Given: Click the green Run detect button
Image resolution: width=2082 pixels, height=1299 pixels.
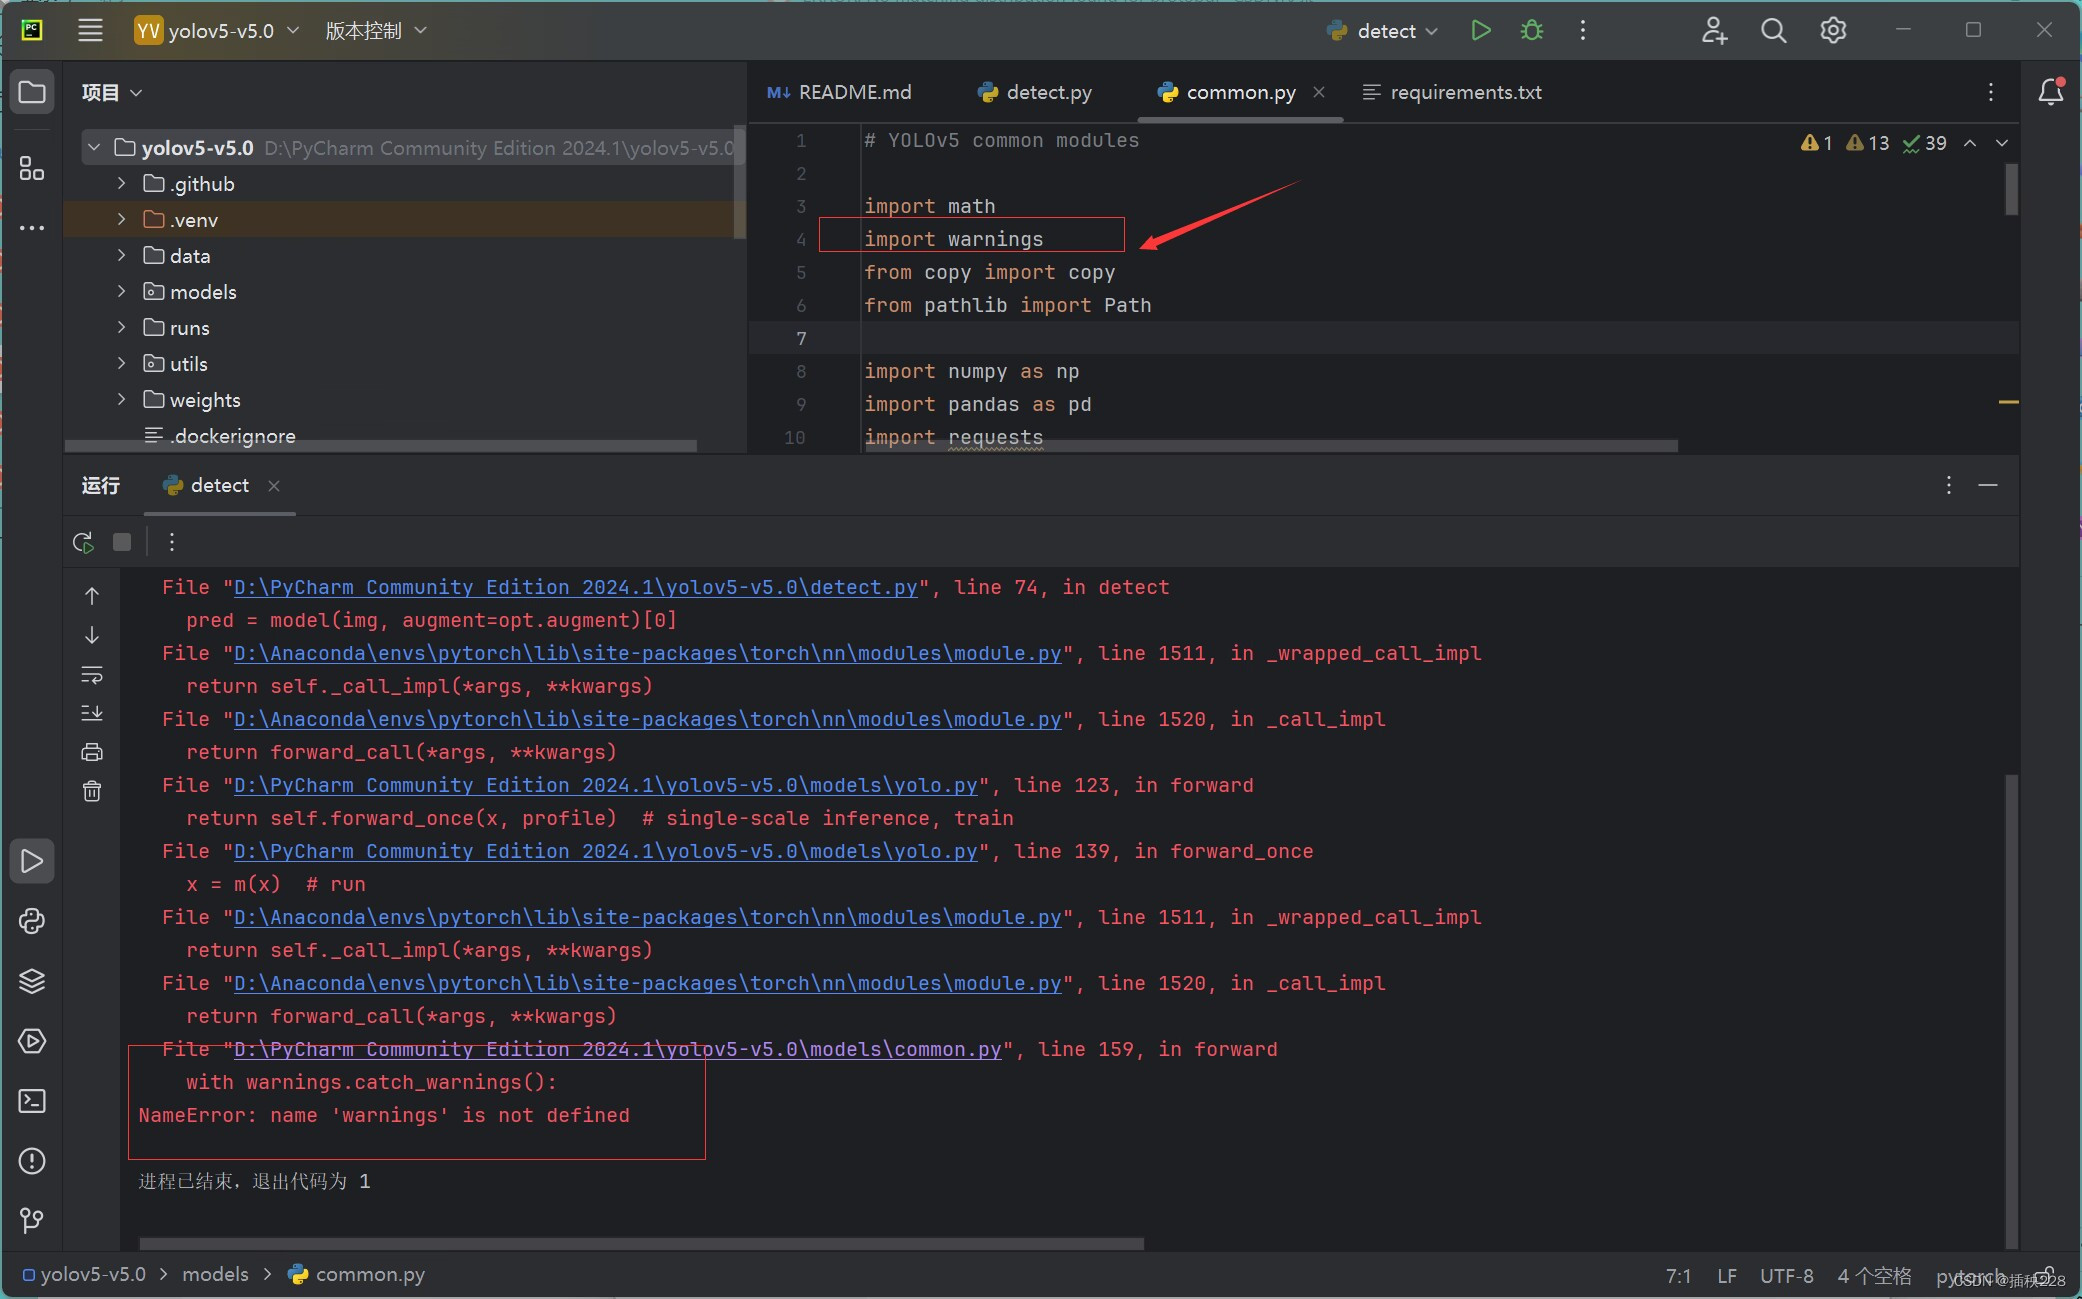Looking at the screenshot, I should 1481,31.
